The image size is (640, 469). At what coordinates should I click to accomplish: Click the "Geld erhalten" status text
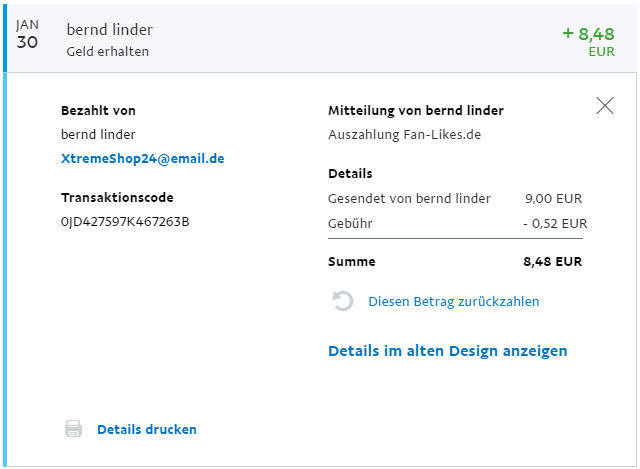point(108,51)
